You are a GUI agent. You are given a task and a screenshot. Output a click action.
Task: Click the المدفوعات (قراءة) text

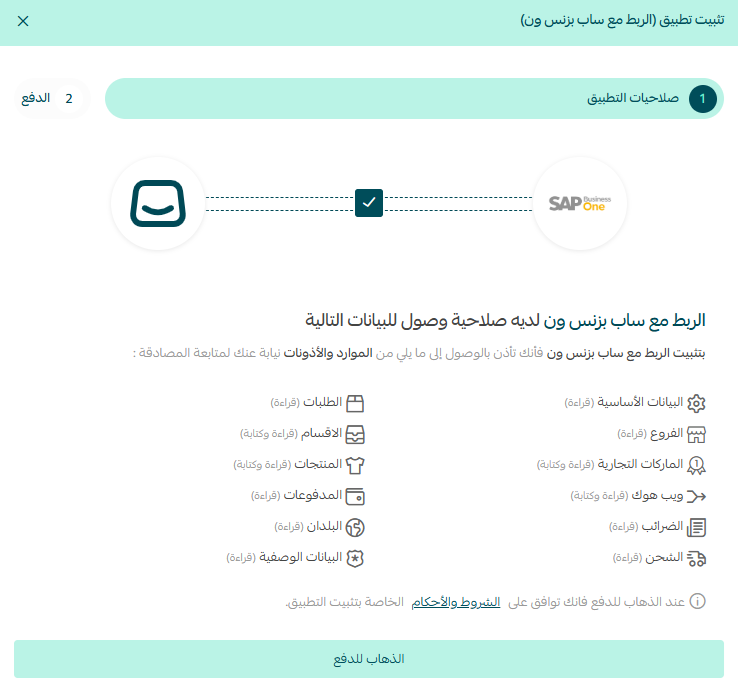(x=297, y=496)
